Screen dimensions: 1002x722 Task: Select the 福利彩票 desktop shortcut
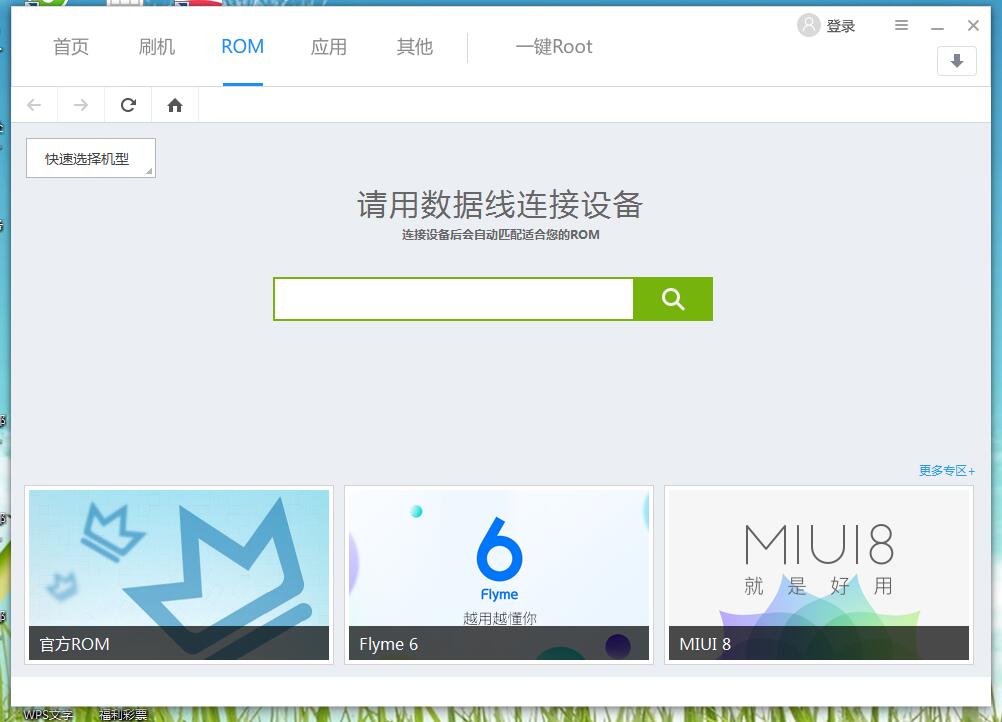click(x=123, y=714)
